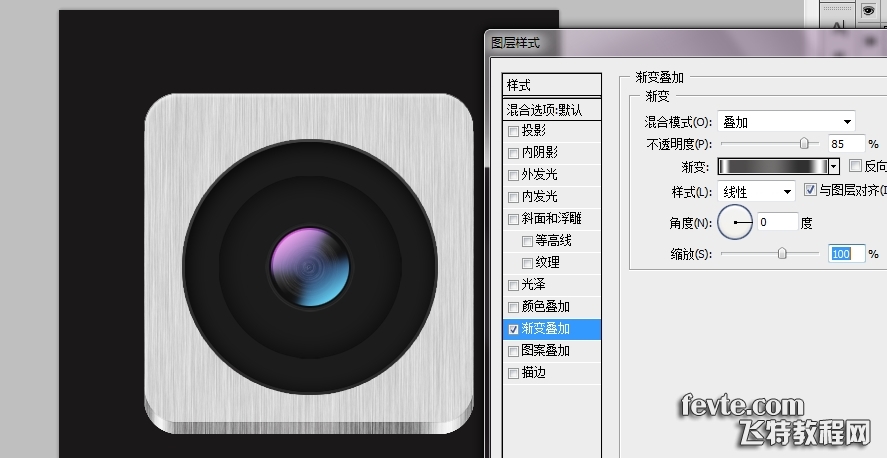887x458 pixels.
Task: Select 混合选项:默认 in styles list
Action: (552, 109)
